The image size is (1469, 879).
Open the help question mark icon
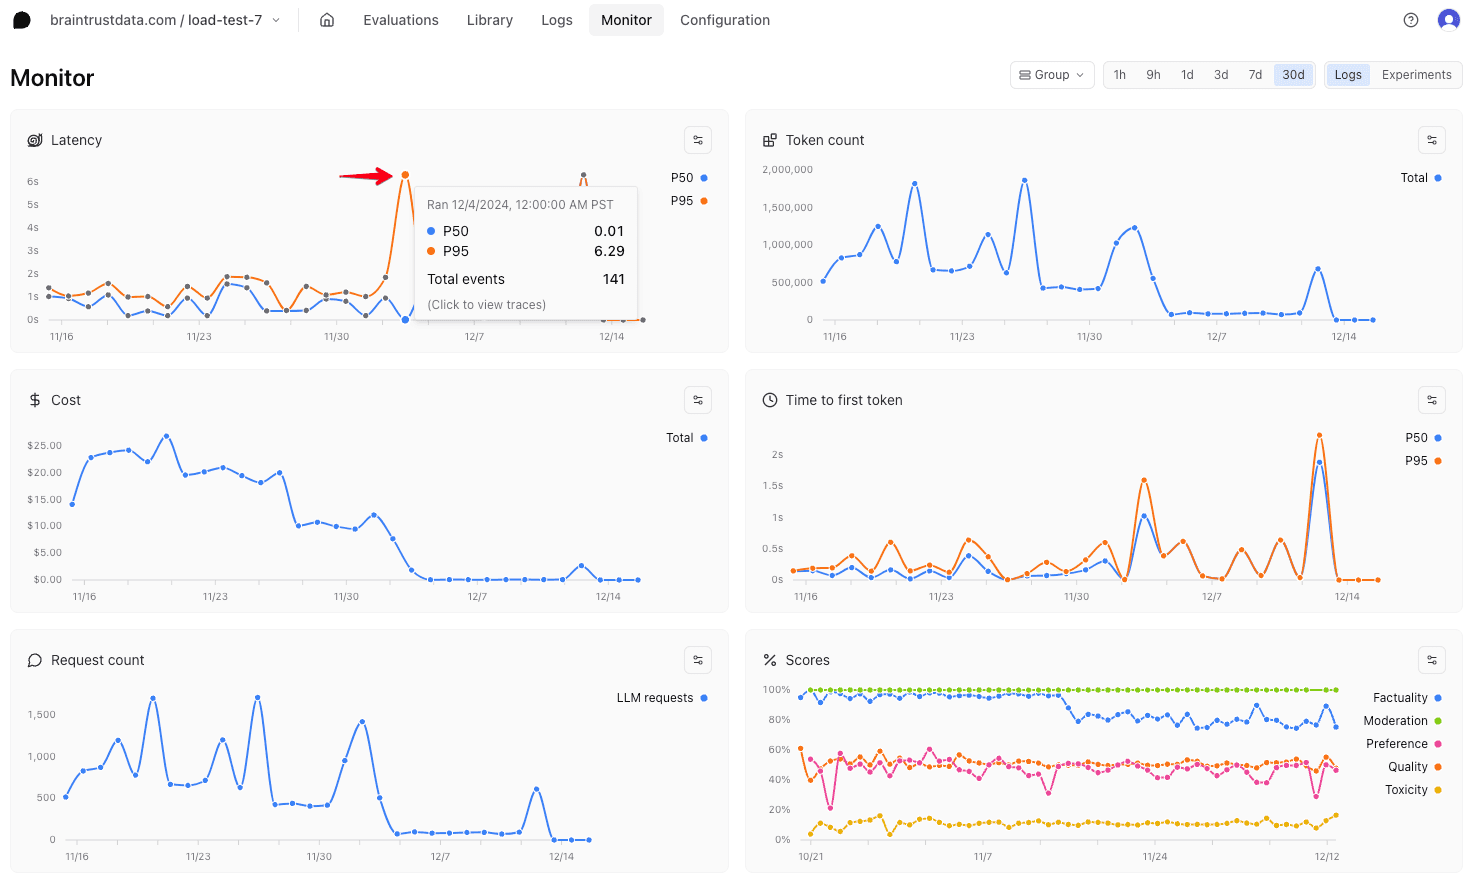[1411, 20]
